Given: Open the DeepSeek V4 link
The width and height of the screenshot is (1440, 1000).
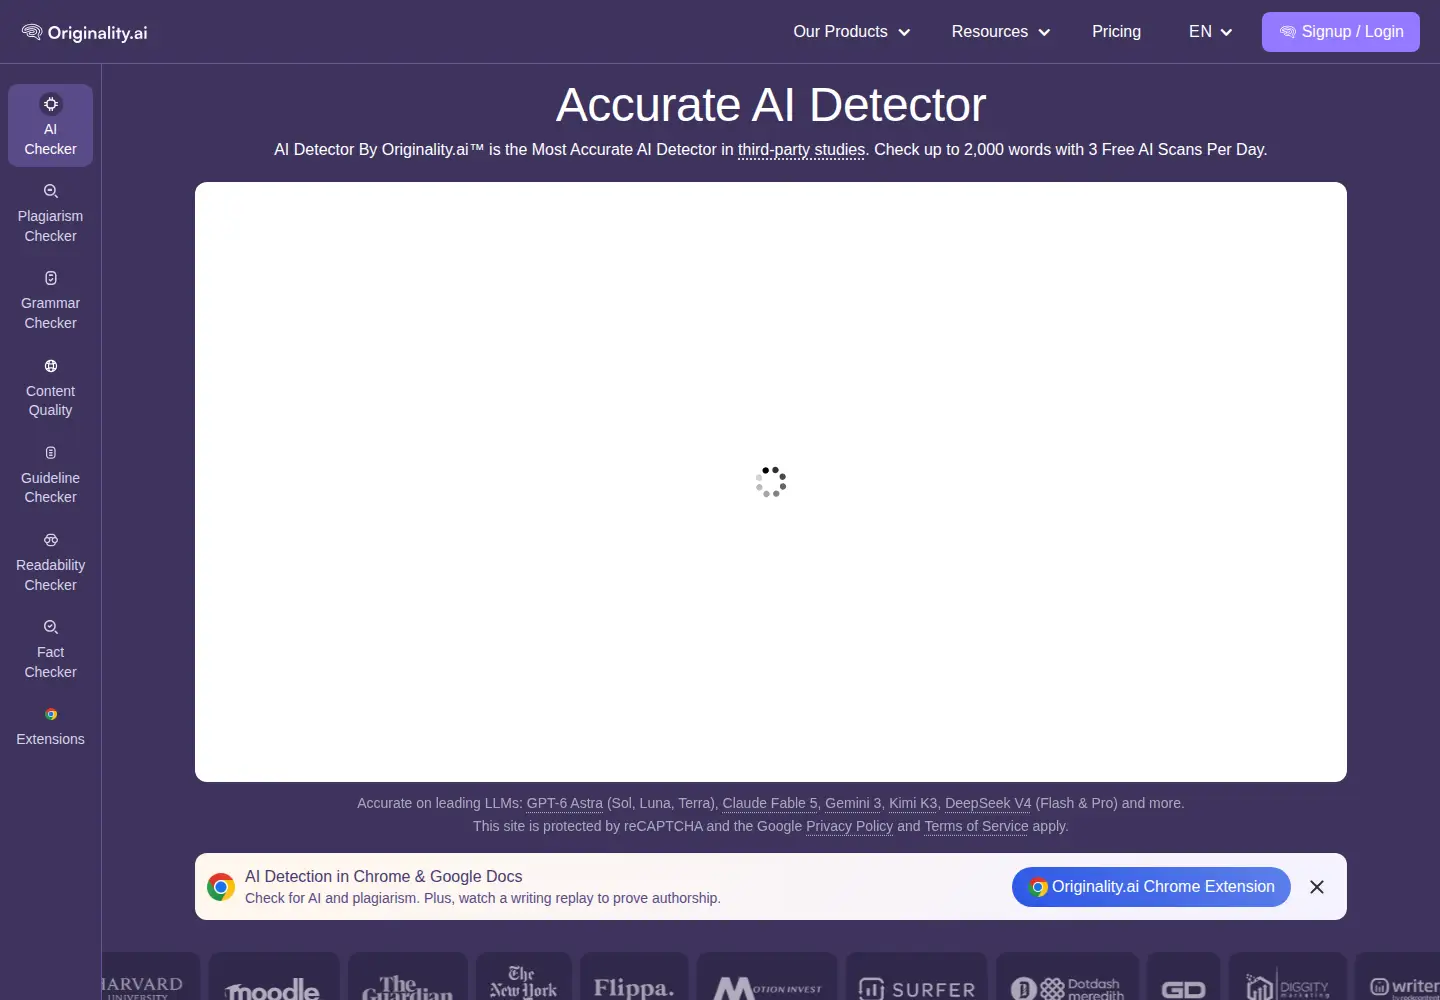Looking at the screenshot, I should [988, 803].
